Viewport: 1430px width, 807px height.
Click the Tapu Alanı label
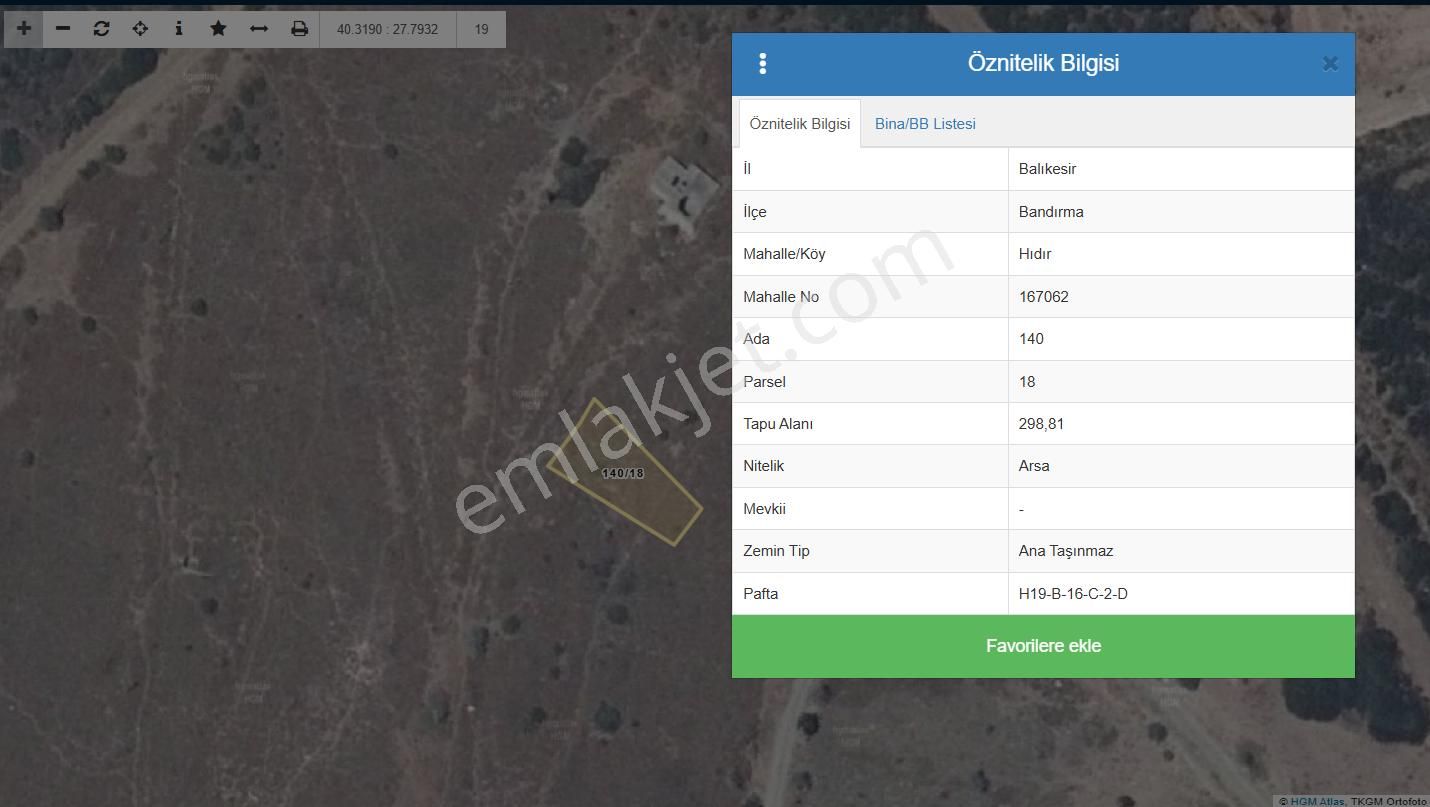point(778,424)
